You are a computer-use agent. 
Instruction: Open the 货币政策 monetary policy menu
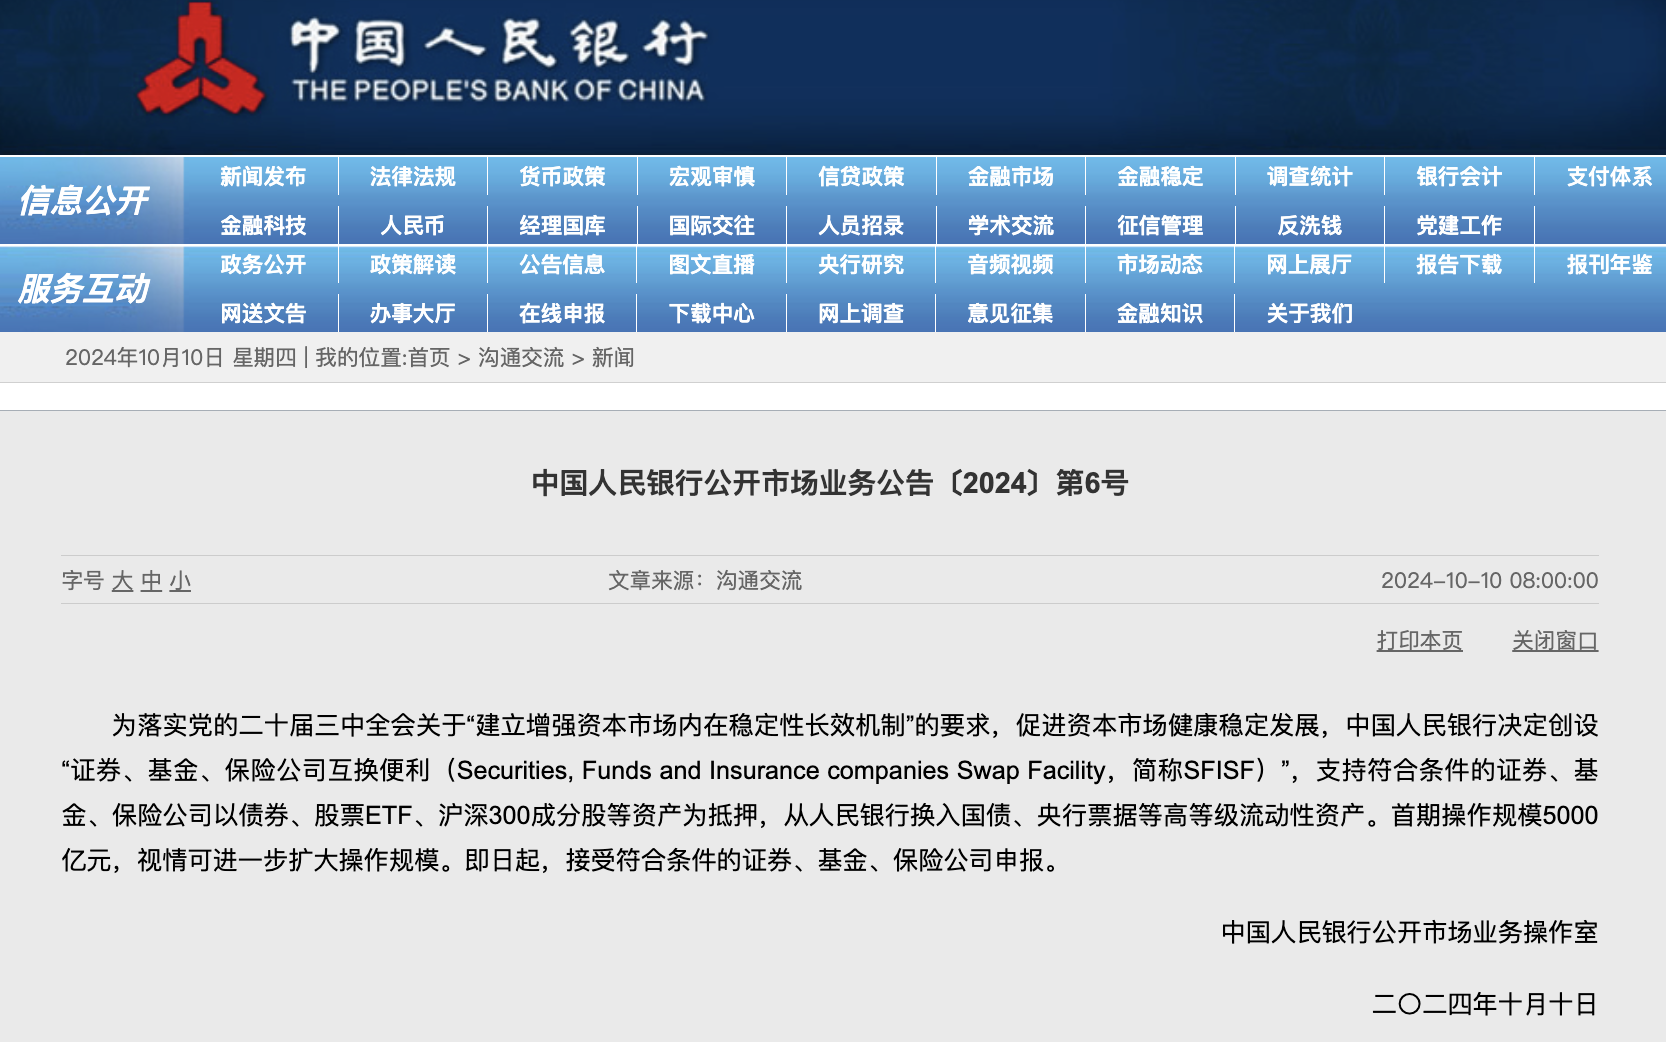tap(562, 176)
